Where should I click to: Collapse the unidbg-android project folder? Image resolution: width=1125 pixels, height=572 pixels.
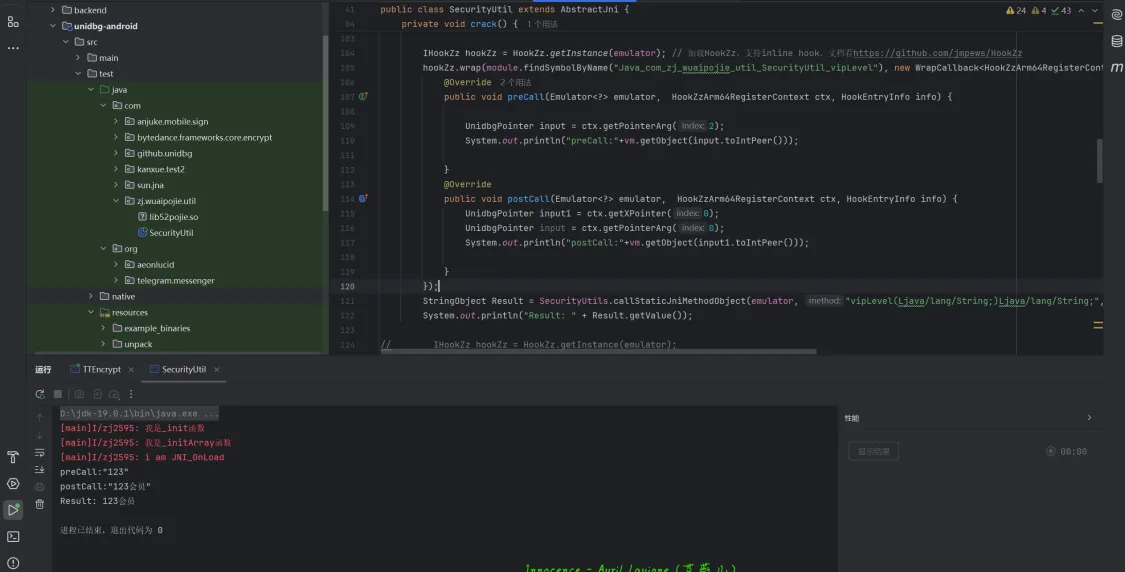click(53, 26)
